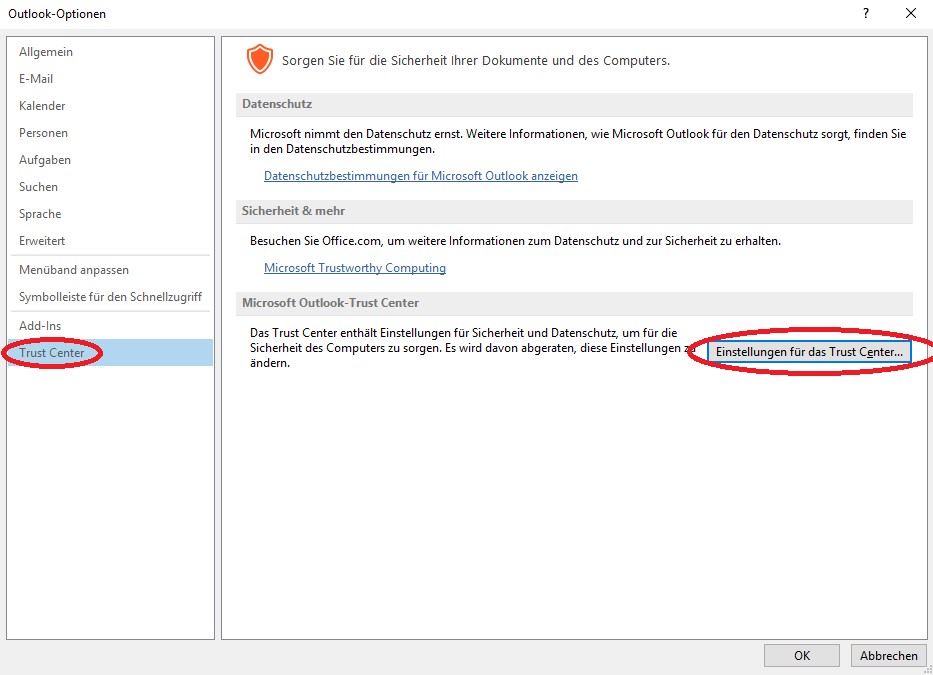Click the question mark help icon
The width and height of the screenshot is (933, 675).
(x=865, y=13)
